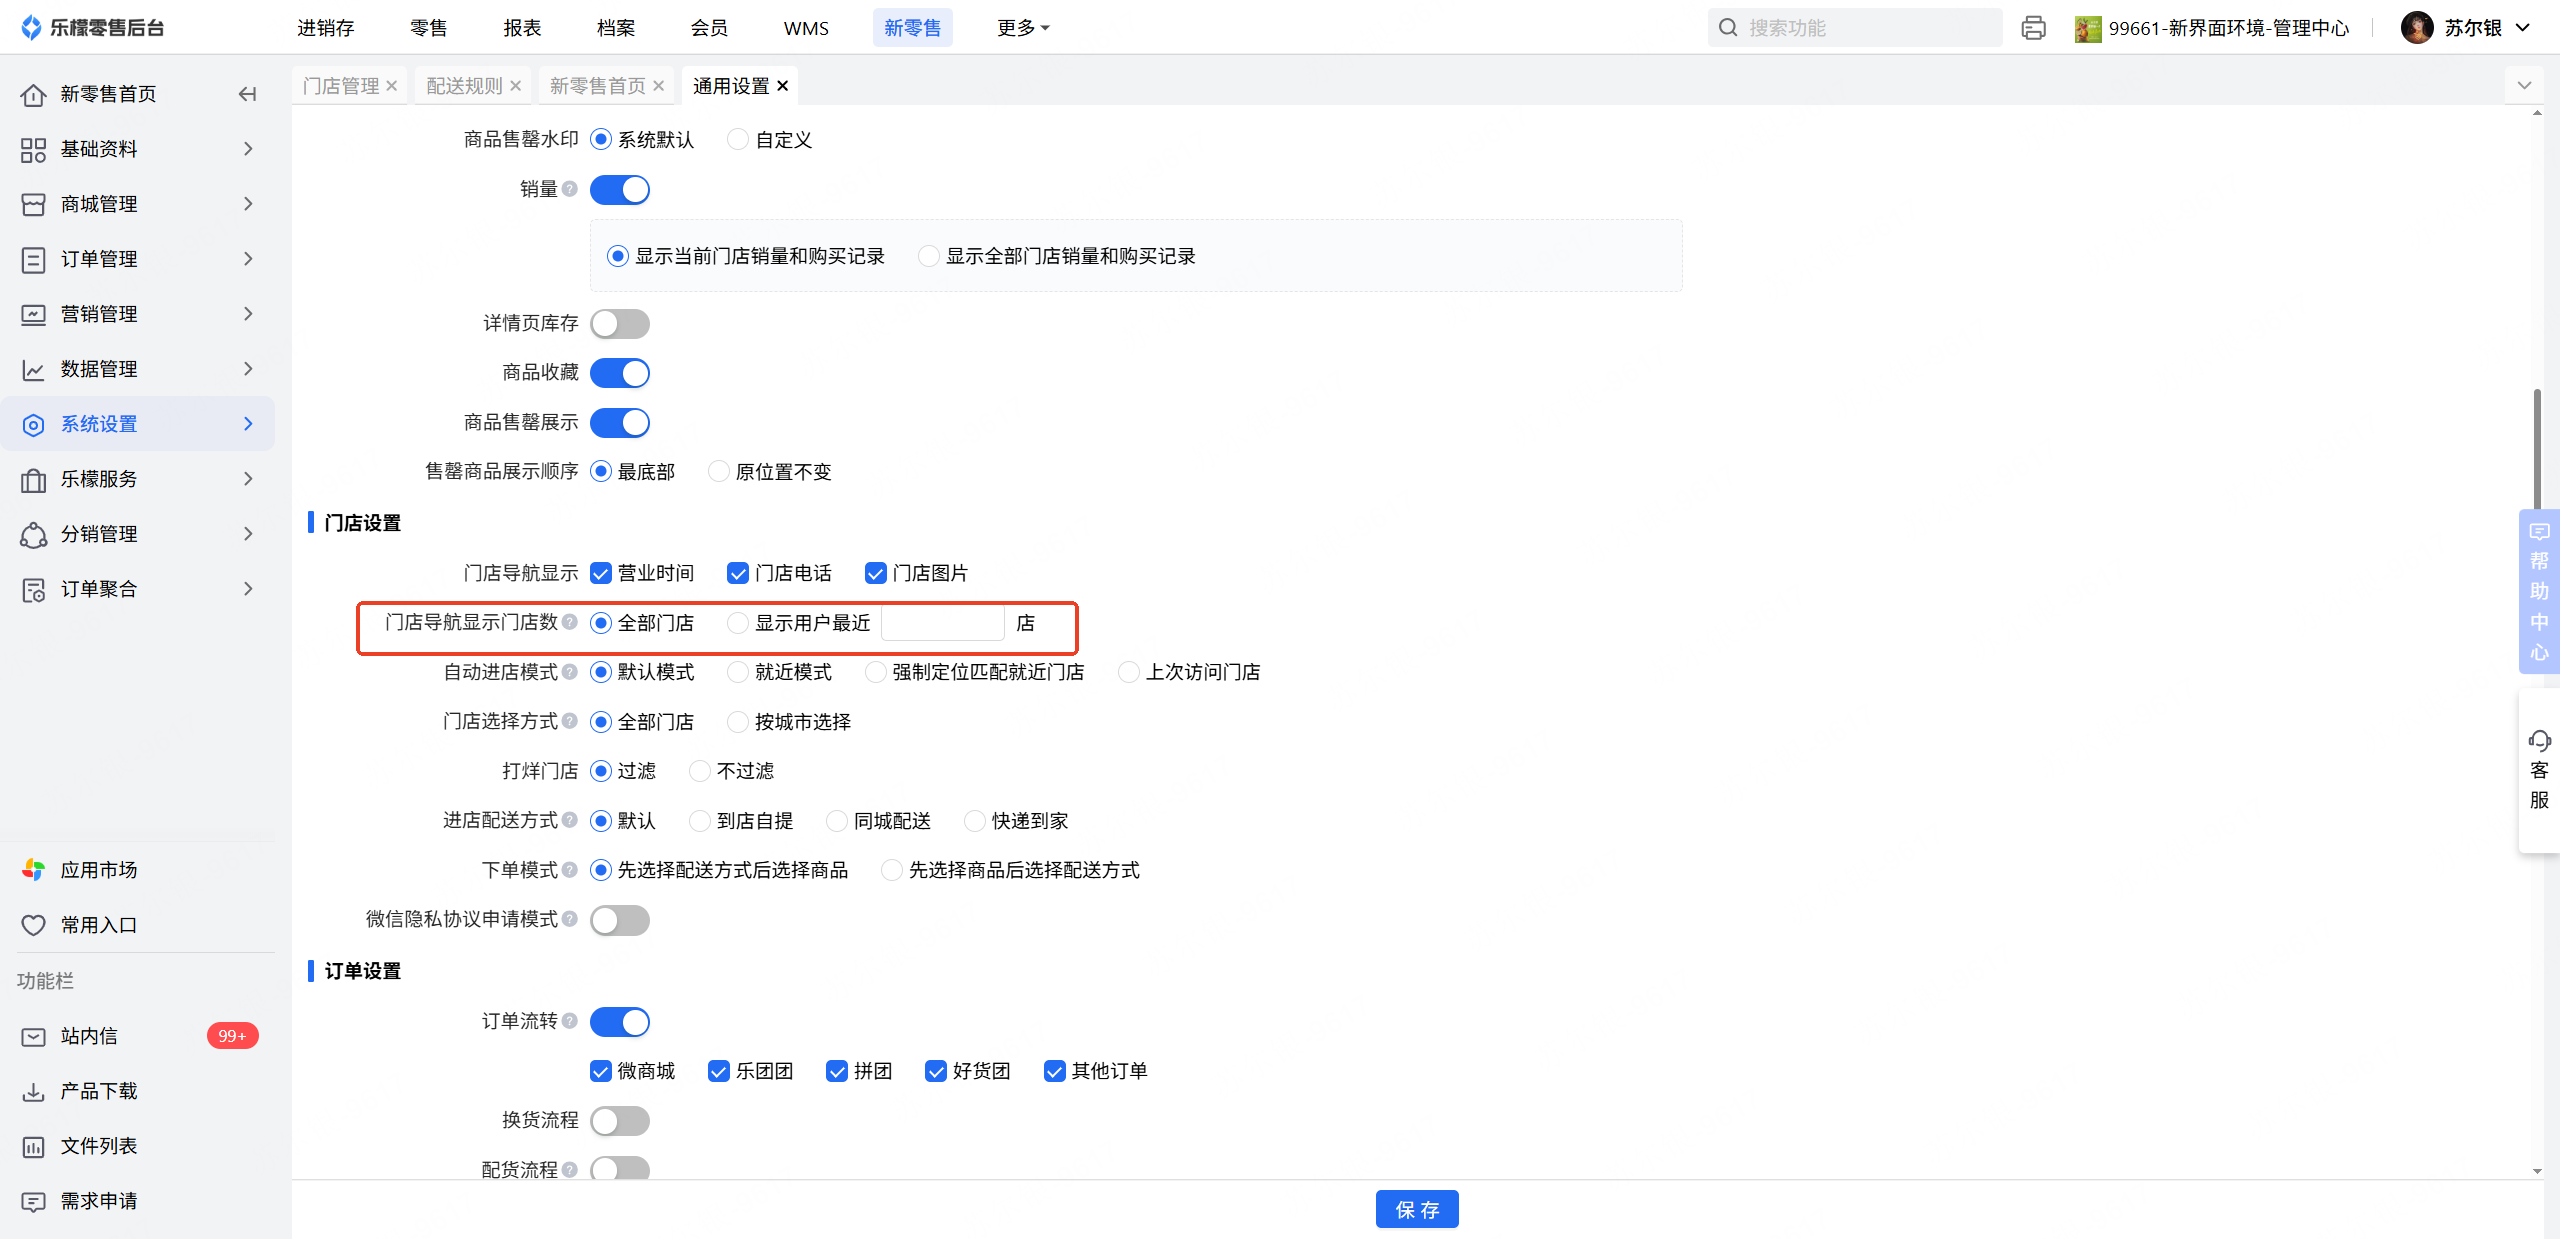Switch to the 配送规则 tab
Screen dimensions: 2560x1239
[x=464, y=86]
